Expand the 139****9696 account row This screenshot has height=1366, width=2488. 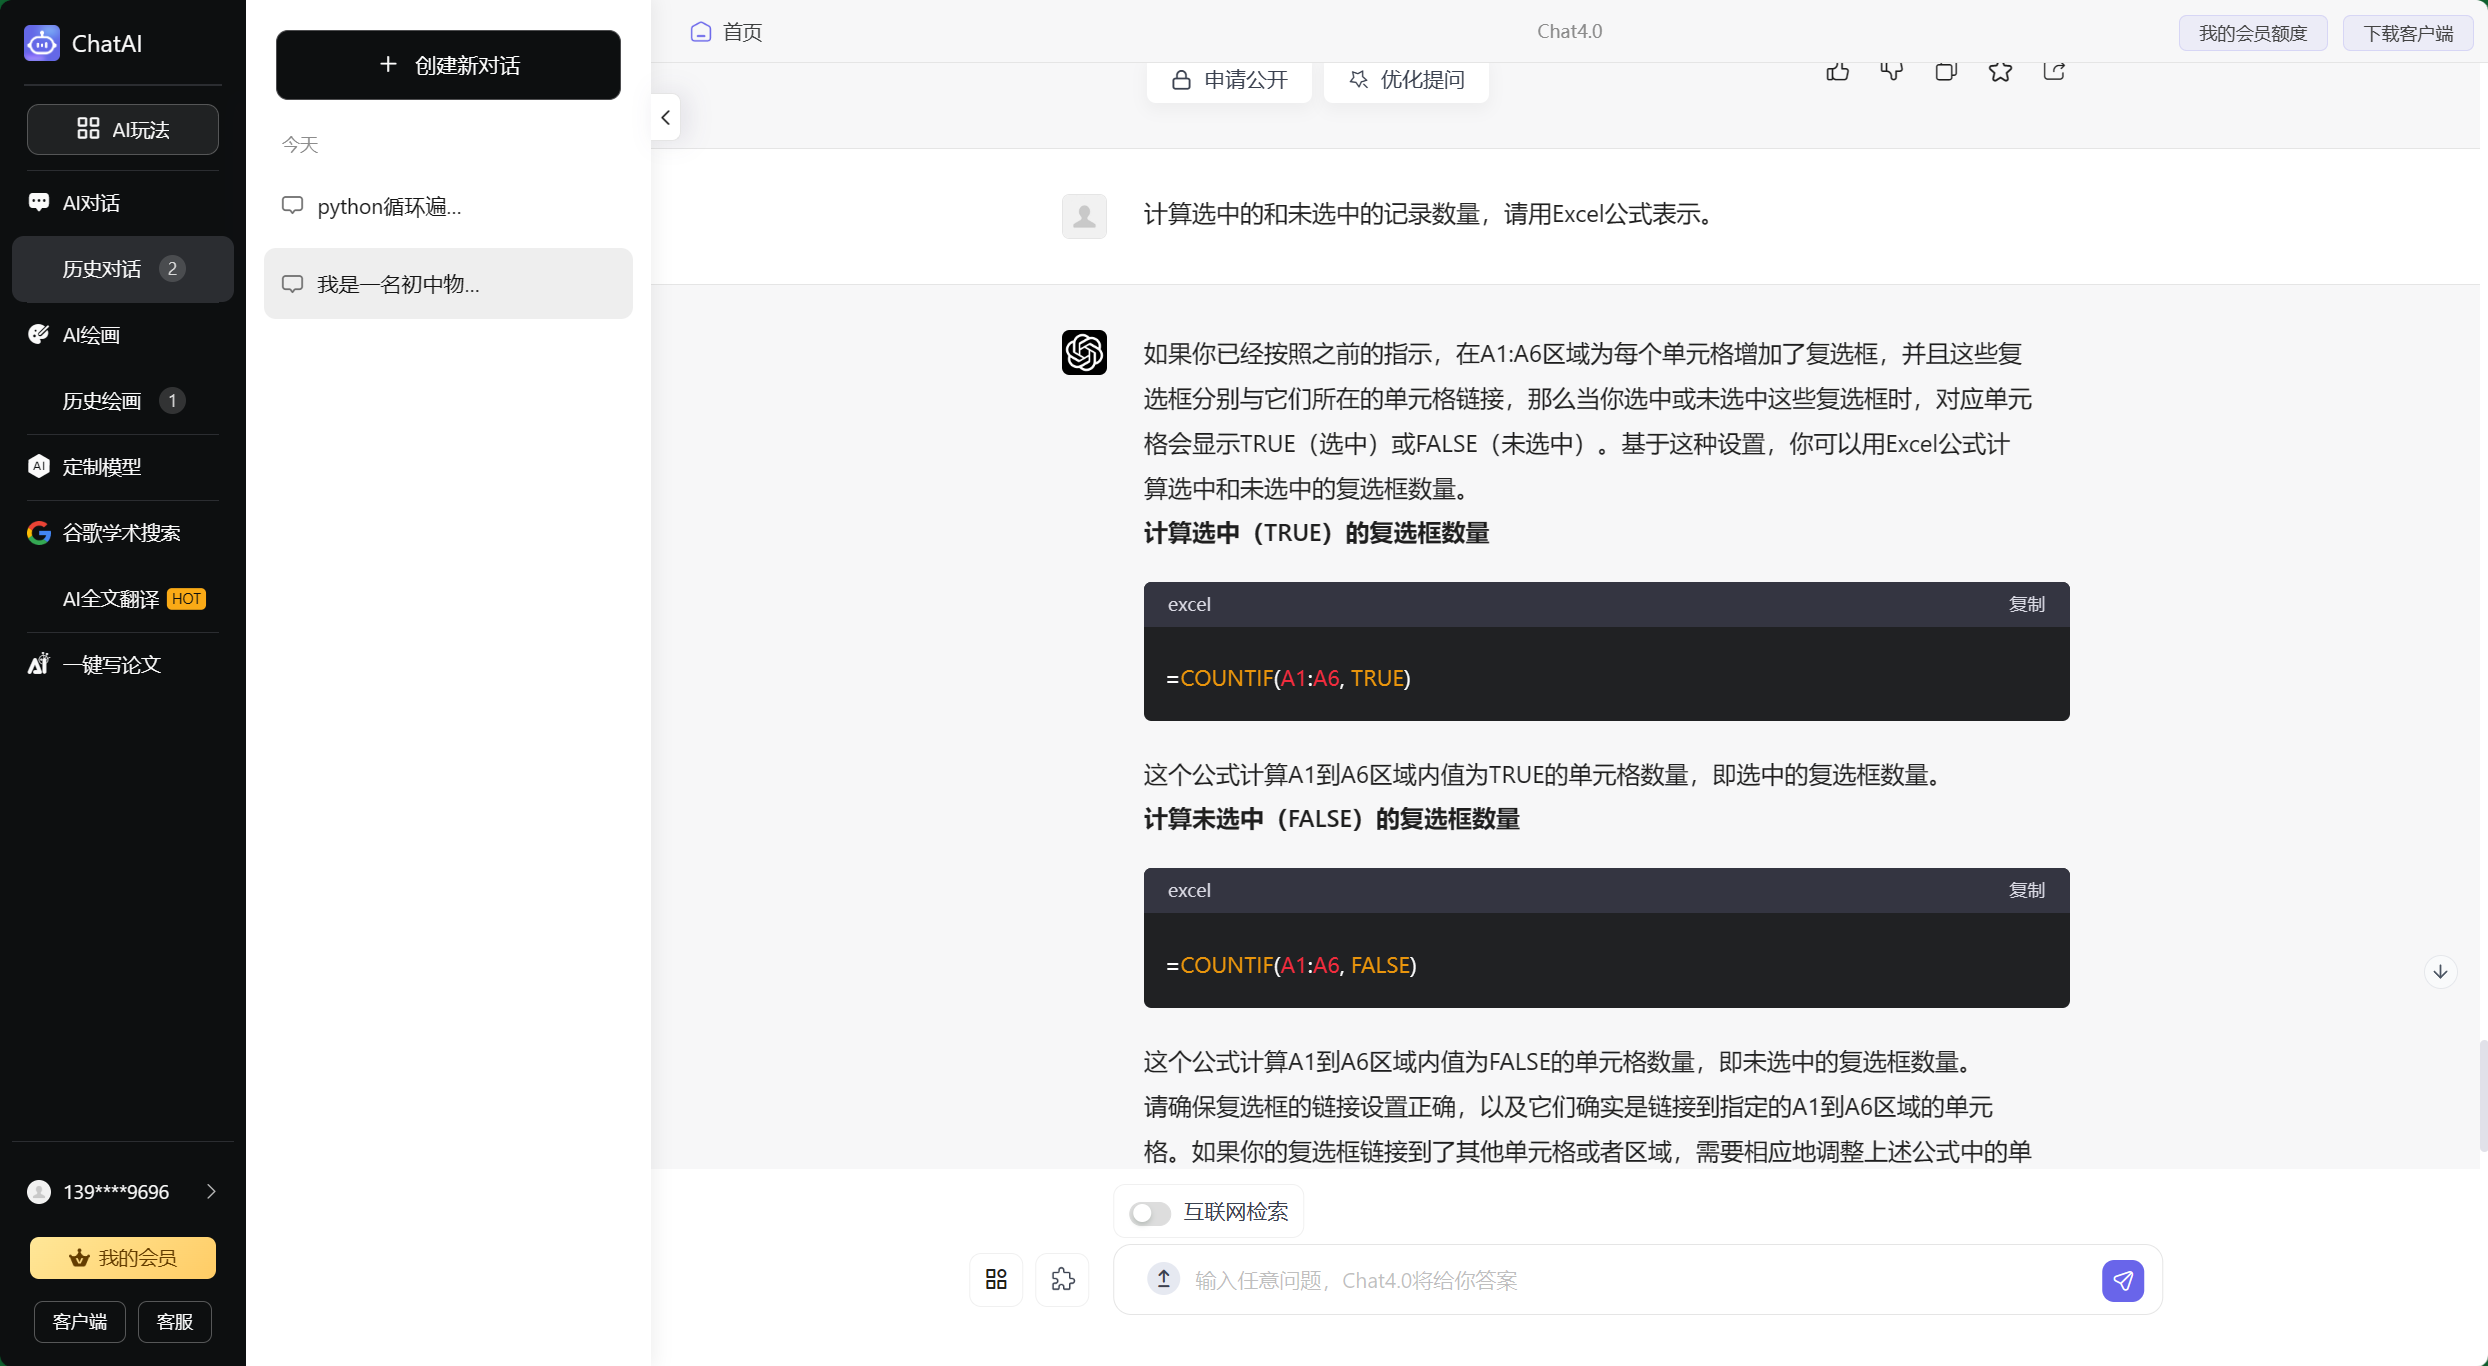pyautogui.click(x=211, y=1191)
